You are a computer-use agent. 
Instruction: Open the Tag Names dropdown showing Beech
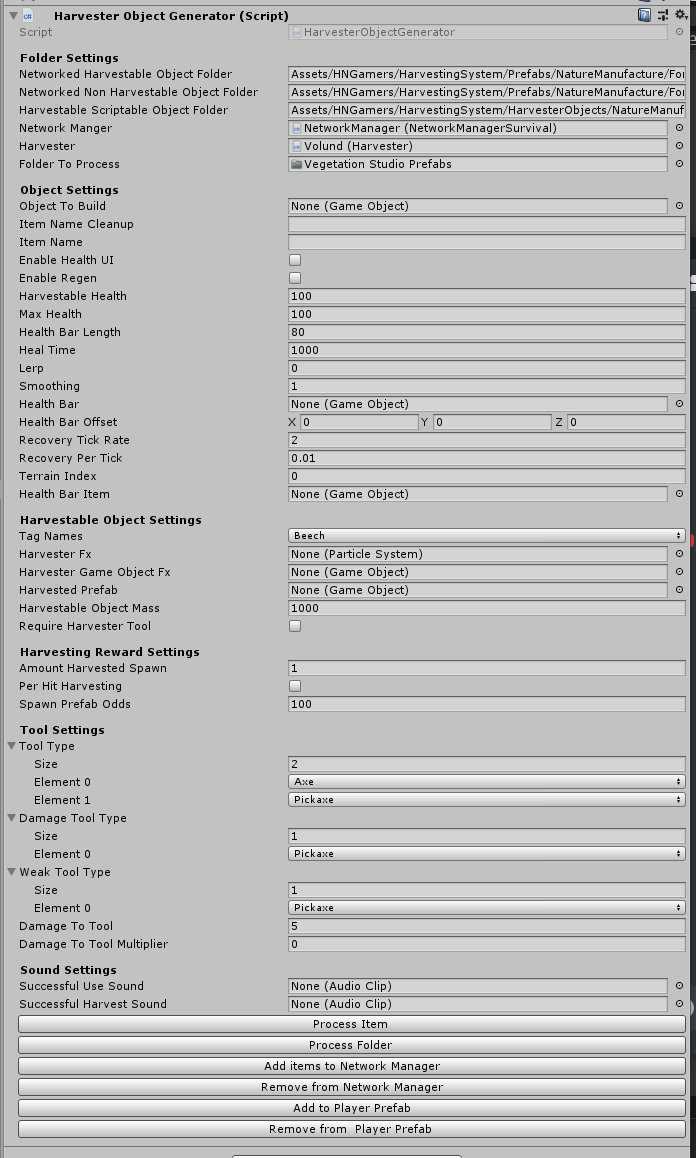tap(486, 536)
